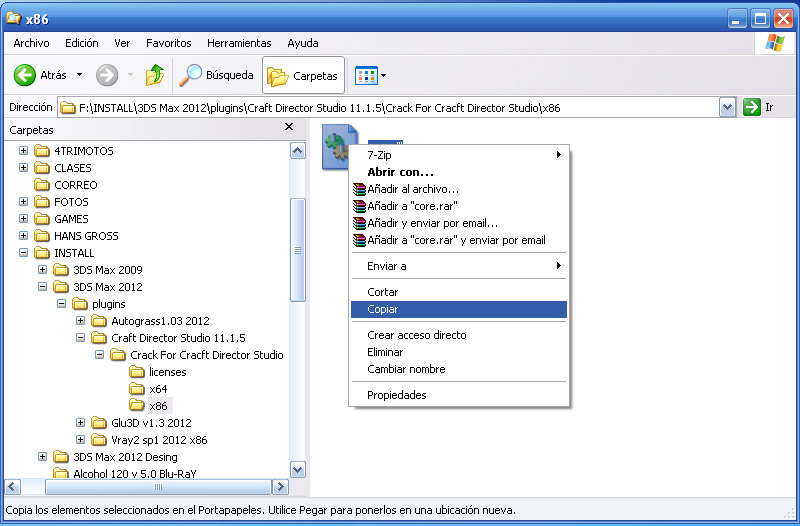
Task: Choose Crear acceso directo
Action: point(459,335)
